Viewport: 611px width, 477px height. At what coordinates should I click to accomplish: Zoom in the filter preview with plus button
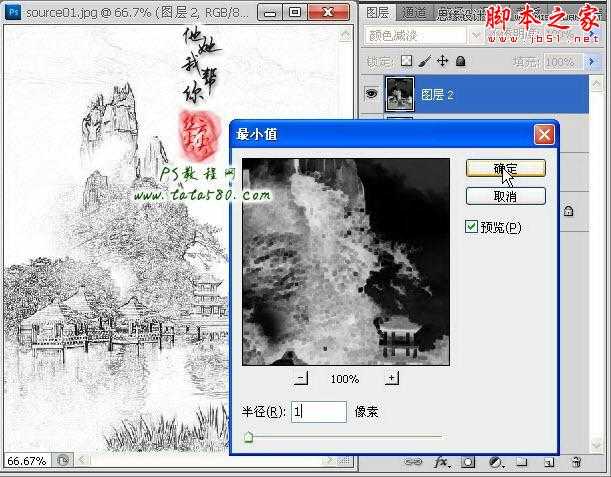click(391, 378)
